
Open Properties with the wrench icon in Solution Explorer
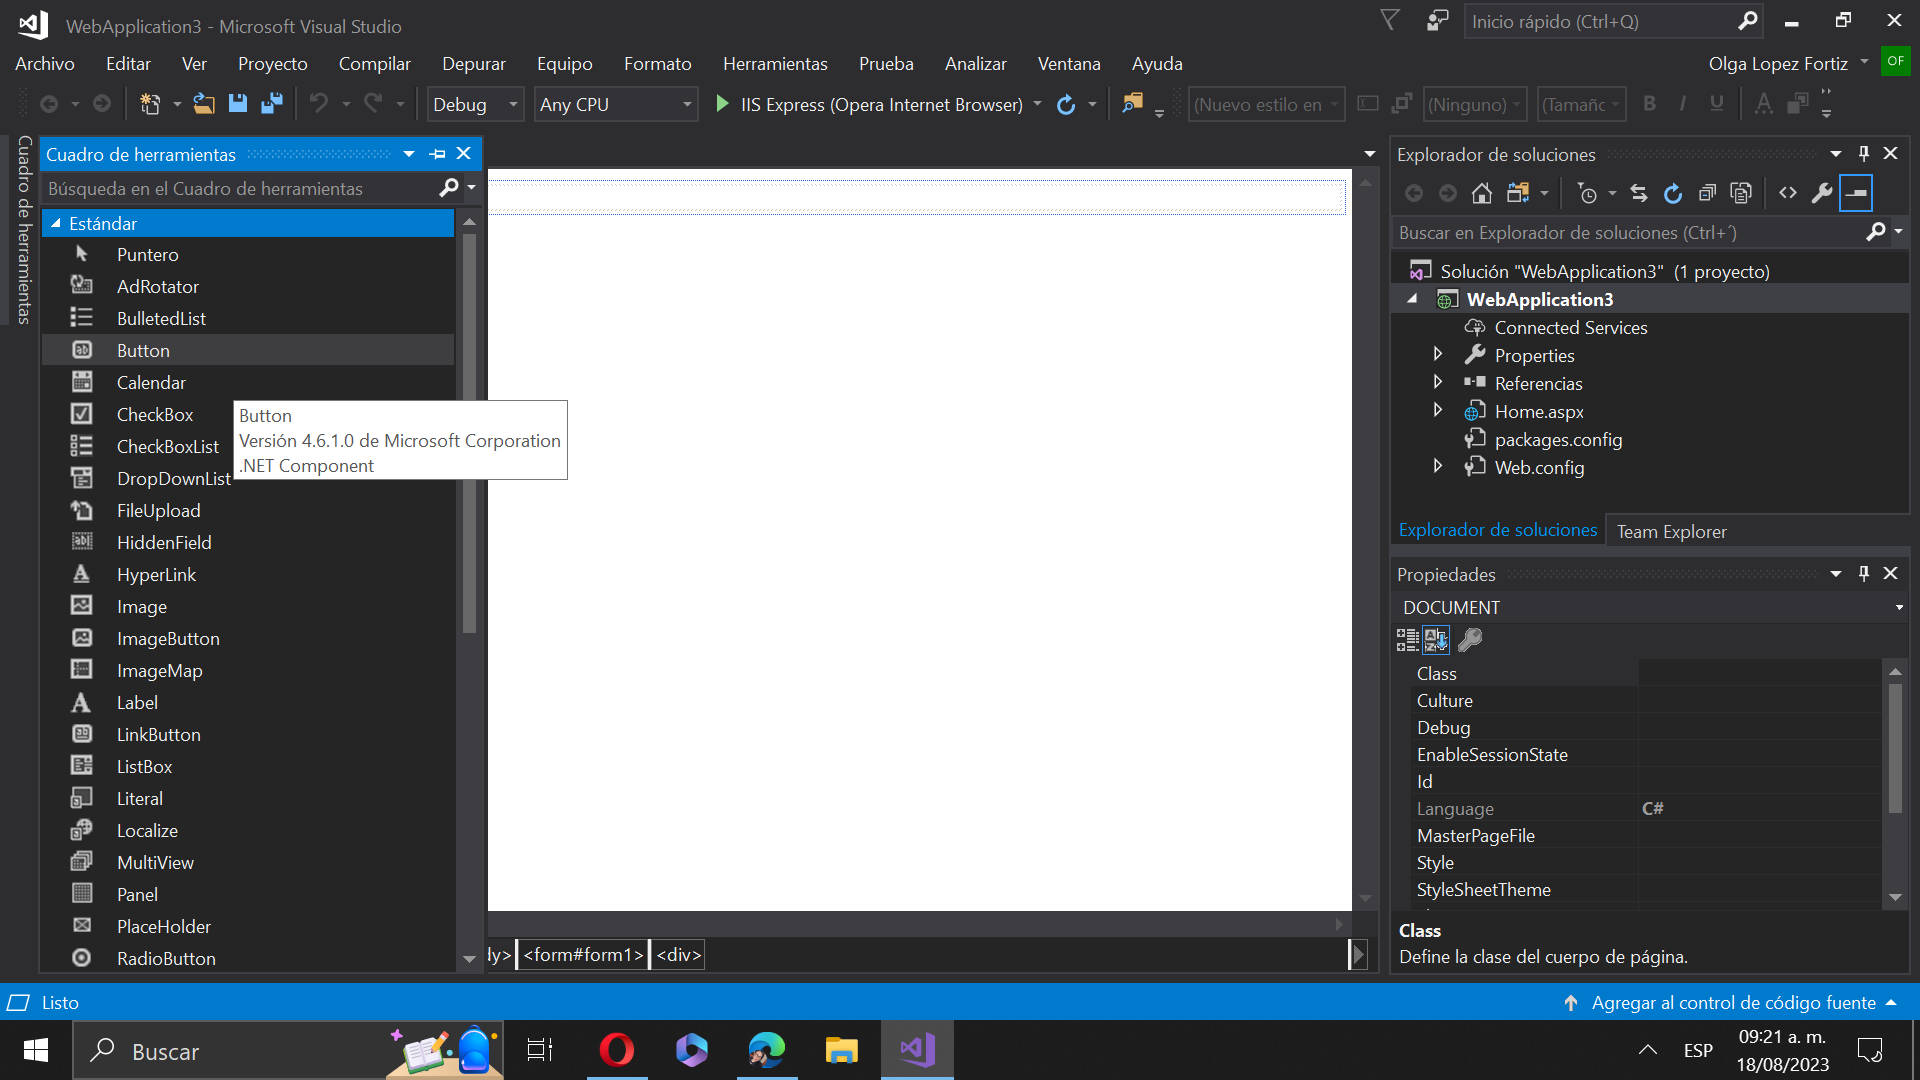[1822, 193]
